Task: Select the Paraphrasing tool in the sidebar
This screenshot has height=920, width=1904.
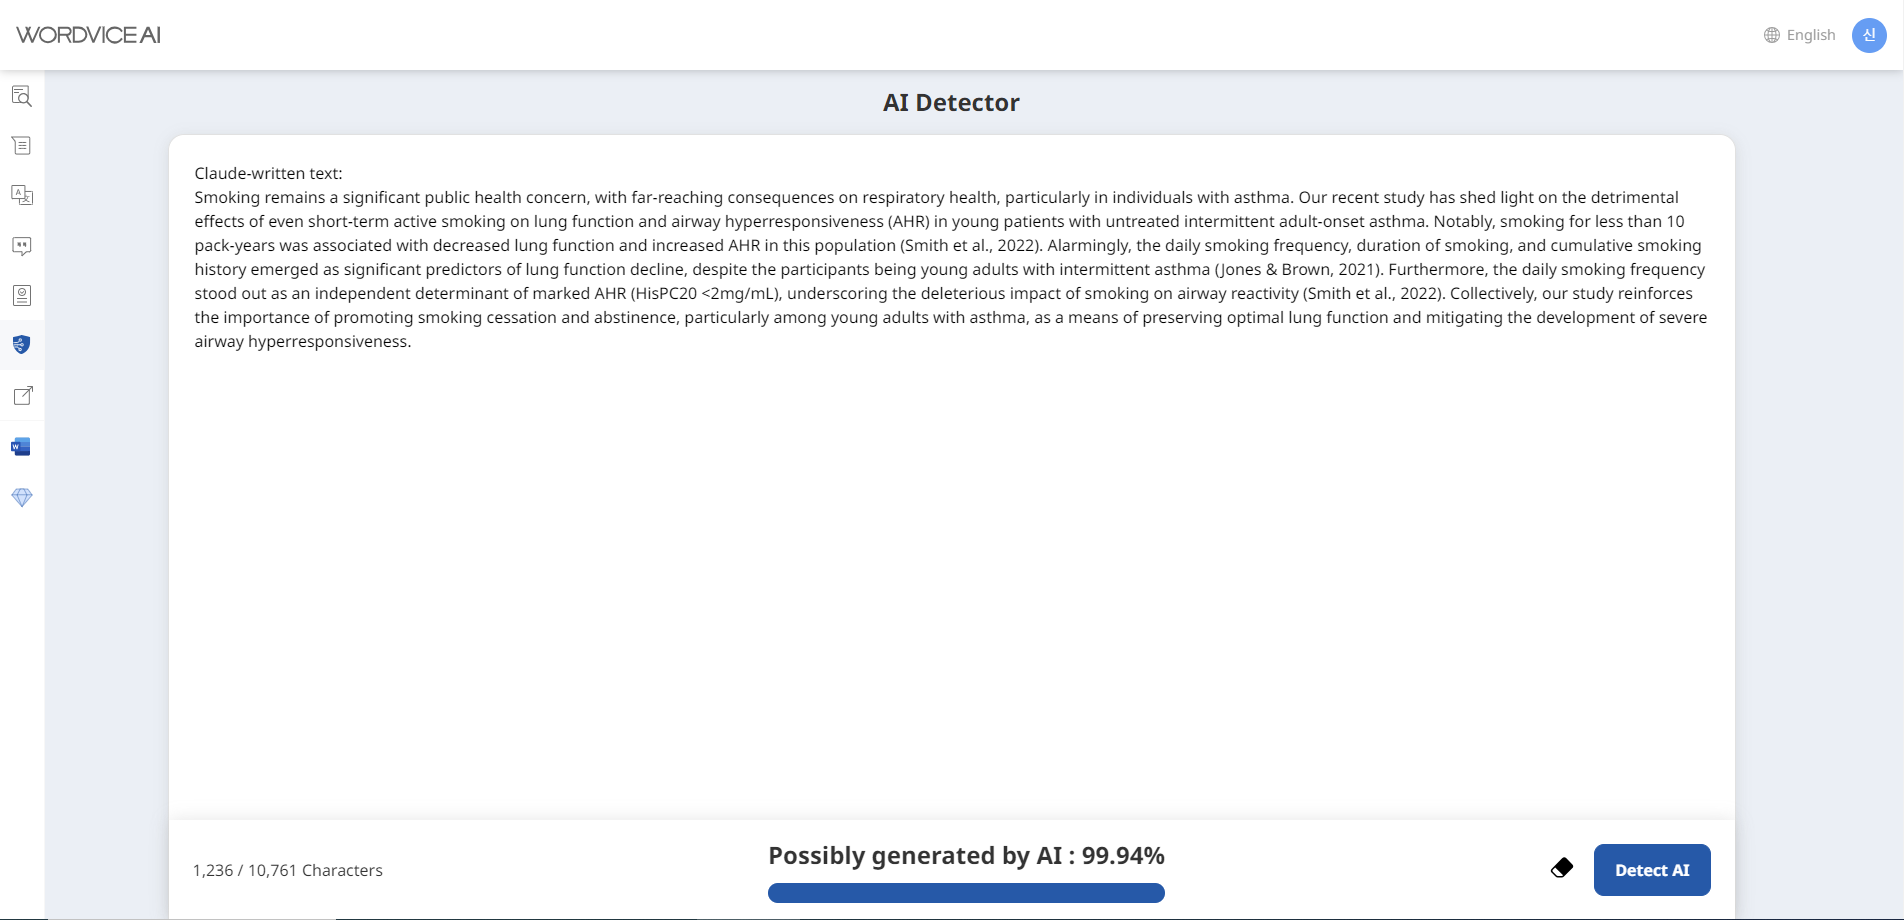Action: tap(21, 145)
